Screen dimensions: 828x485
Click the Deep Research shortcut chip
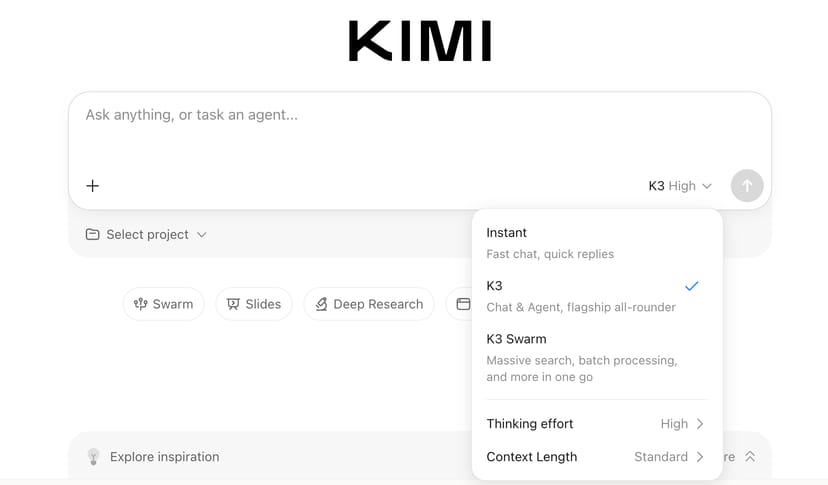[369, 304]
